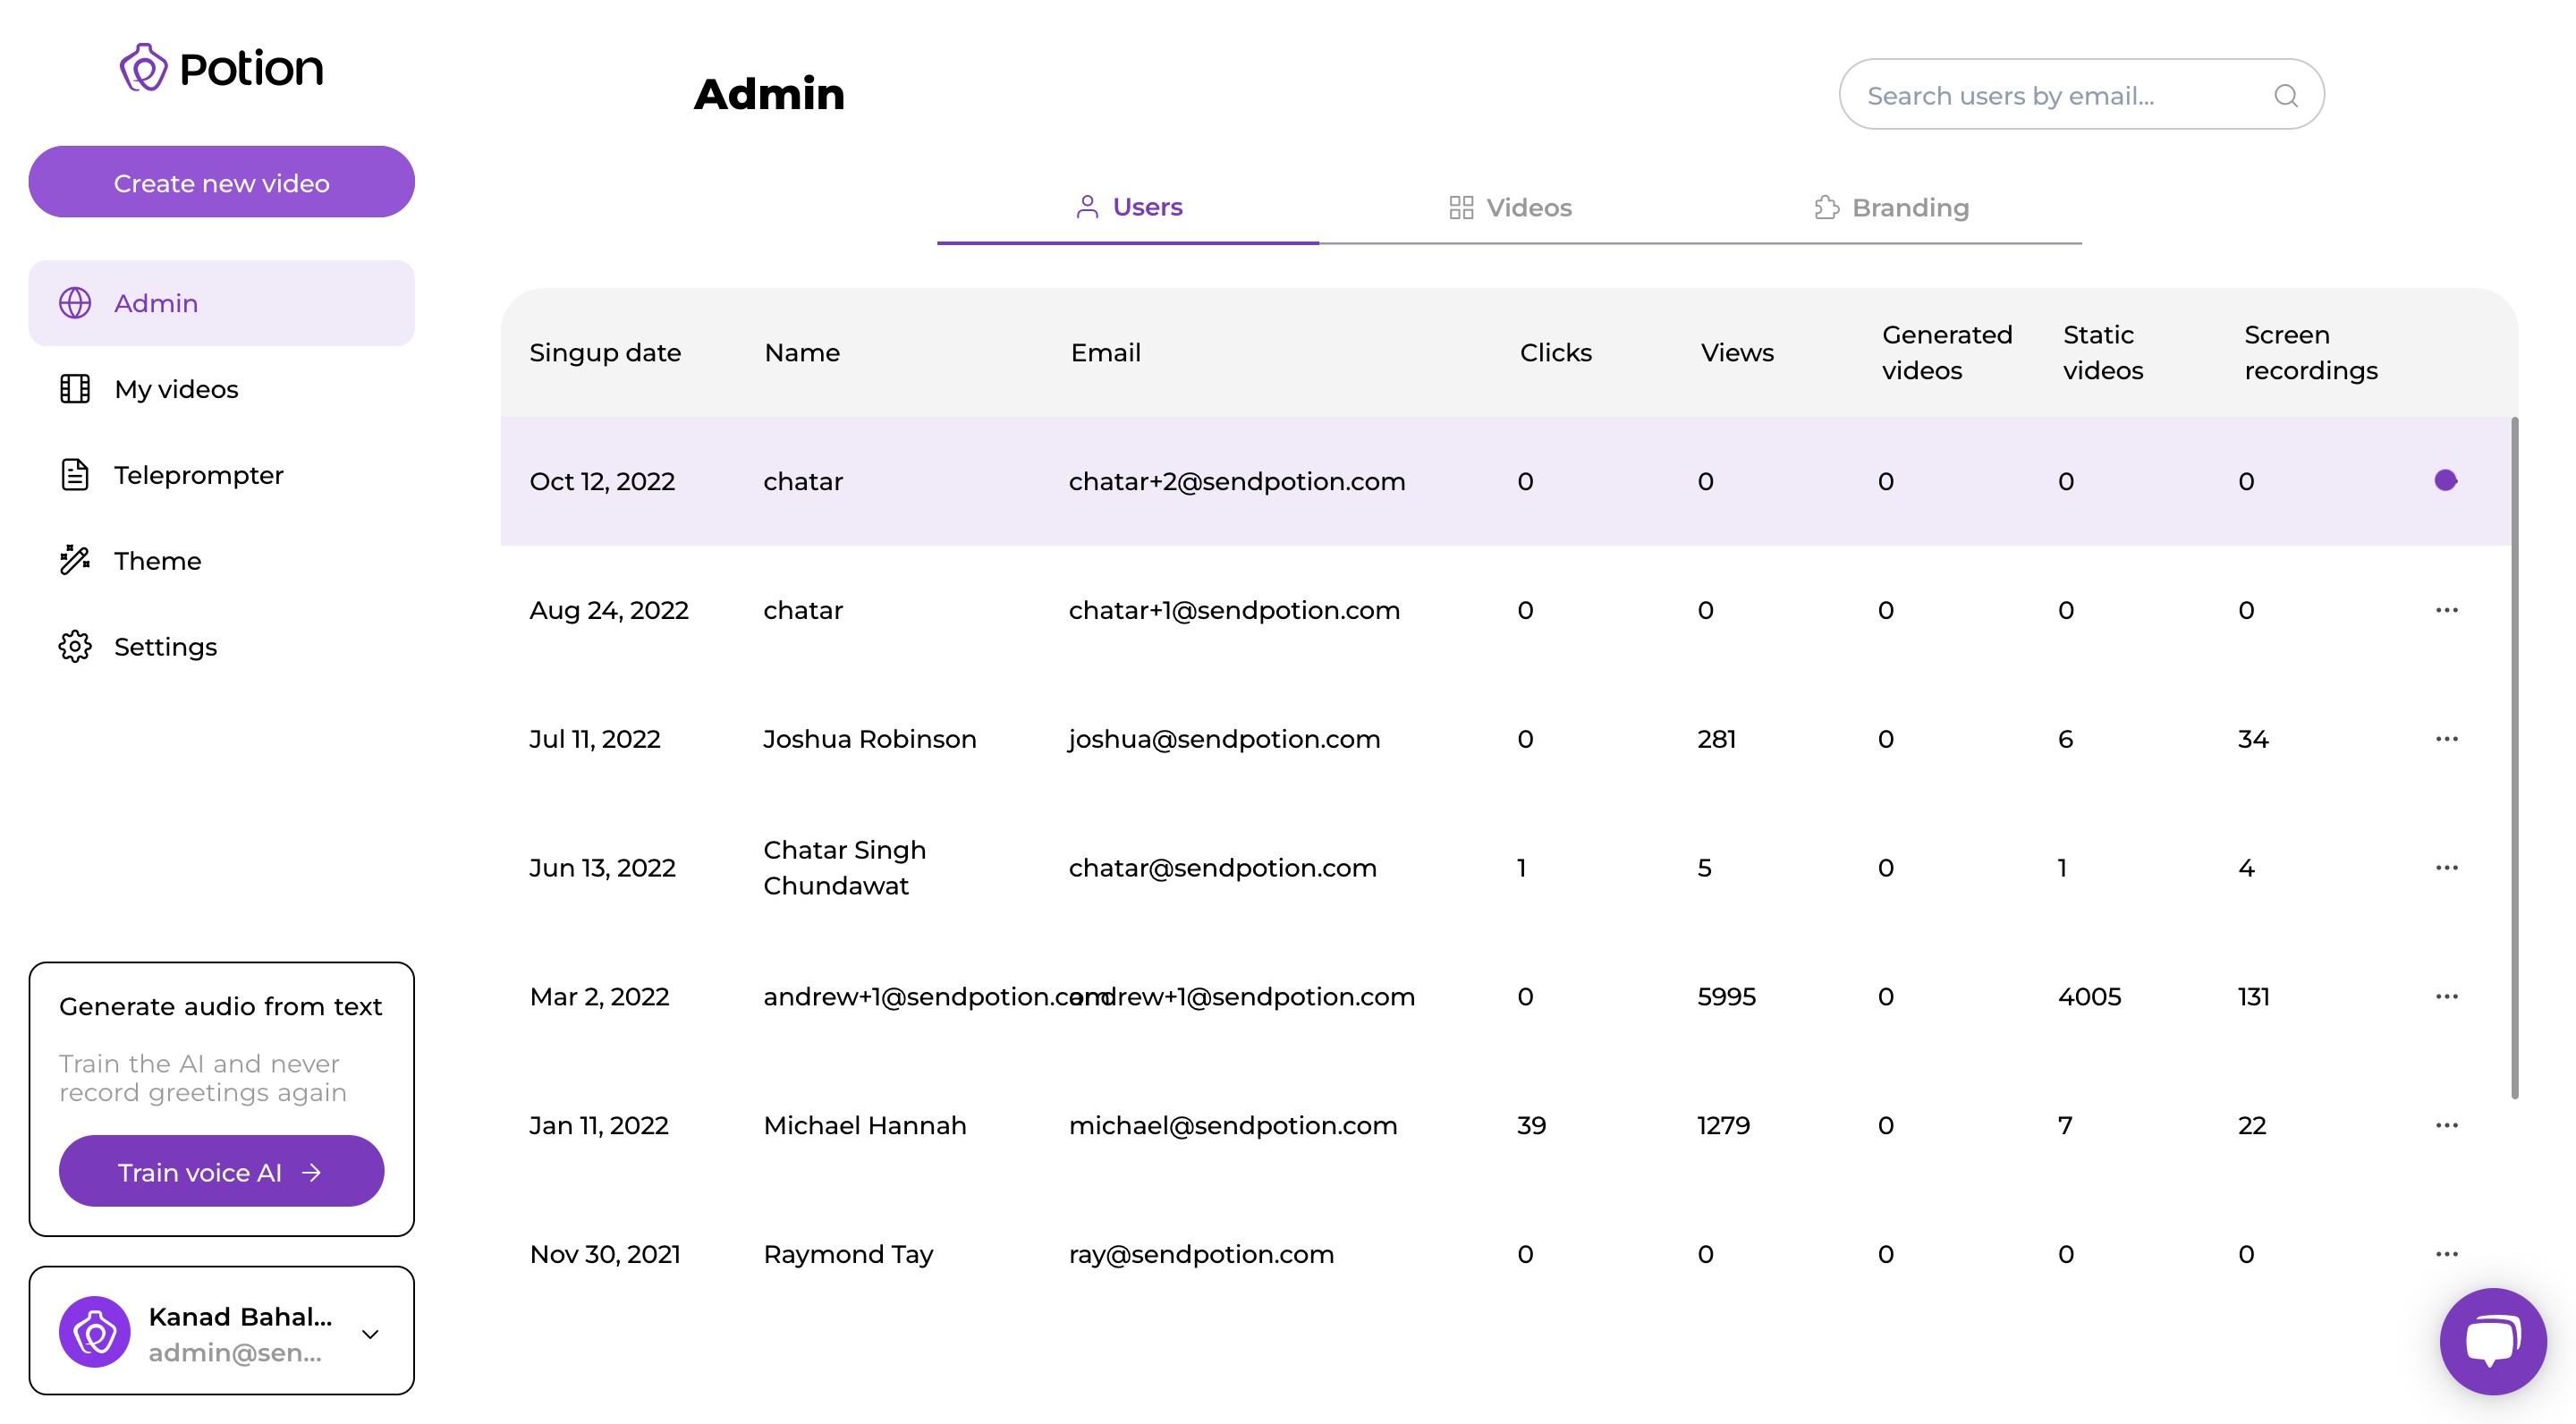This screenshot has height=1424, width=2576.
Task: Click the views value 5995
Action: pos(1726,997)
